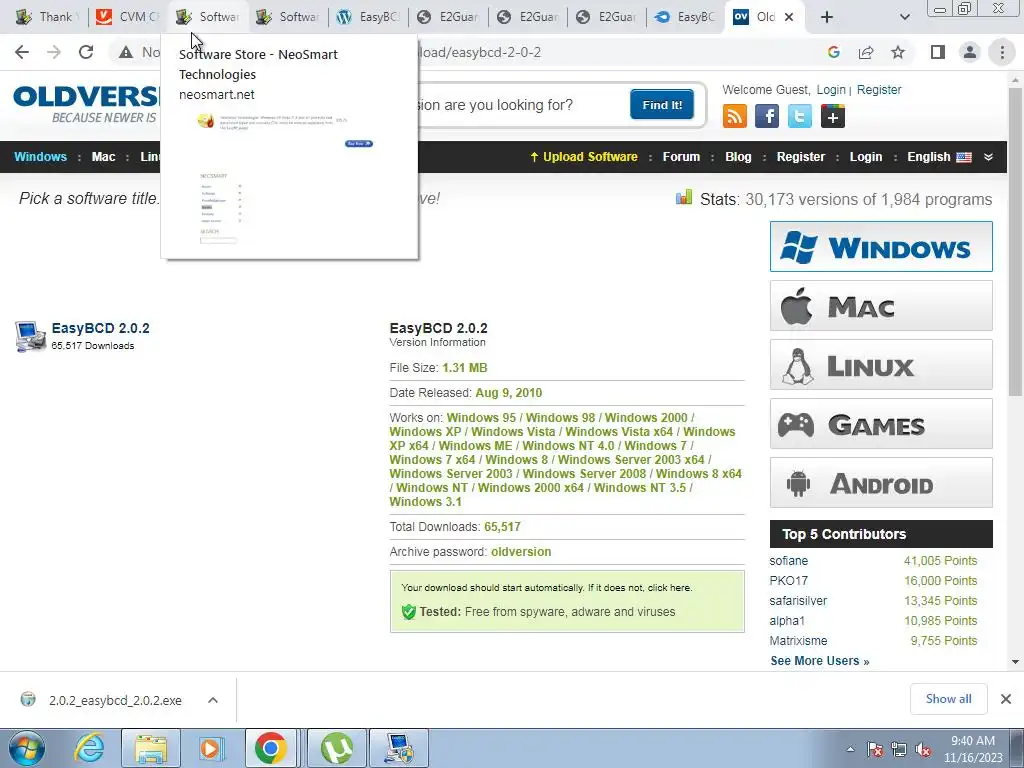
Task: Click the Find It! button
Action: click(662, 104)
